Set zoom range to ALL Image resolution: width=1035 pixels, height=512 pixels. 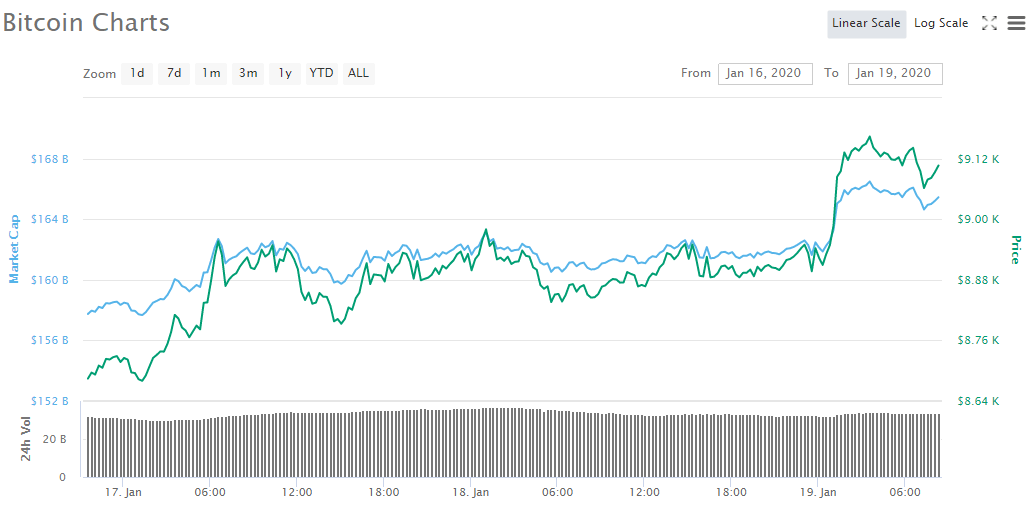[358, 74]
